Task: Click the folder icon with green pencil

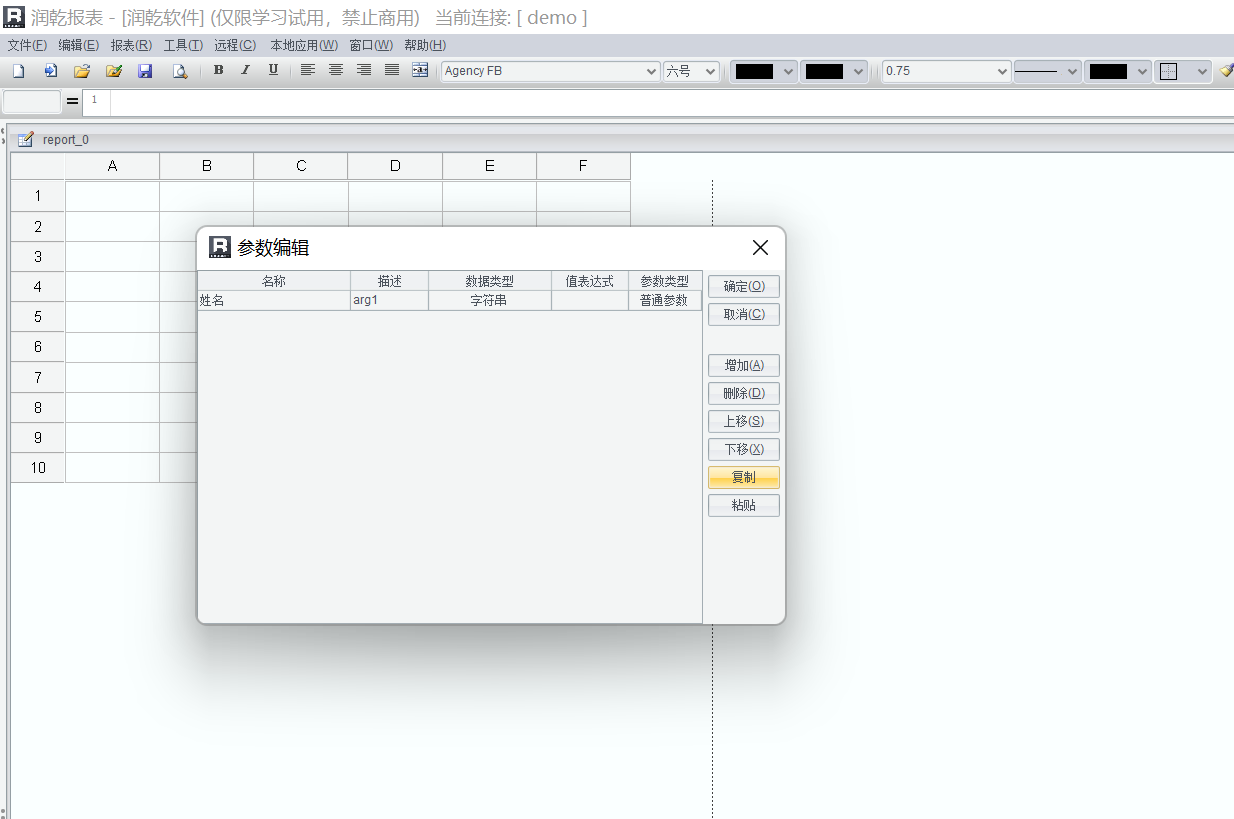Action: (114, 71)
